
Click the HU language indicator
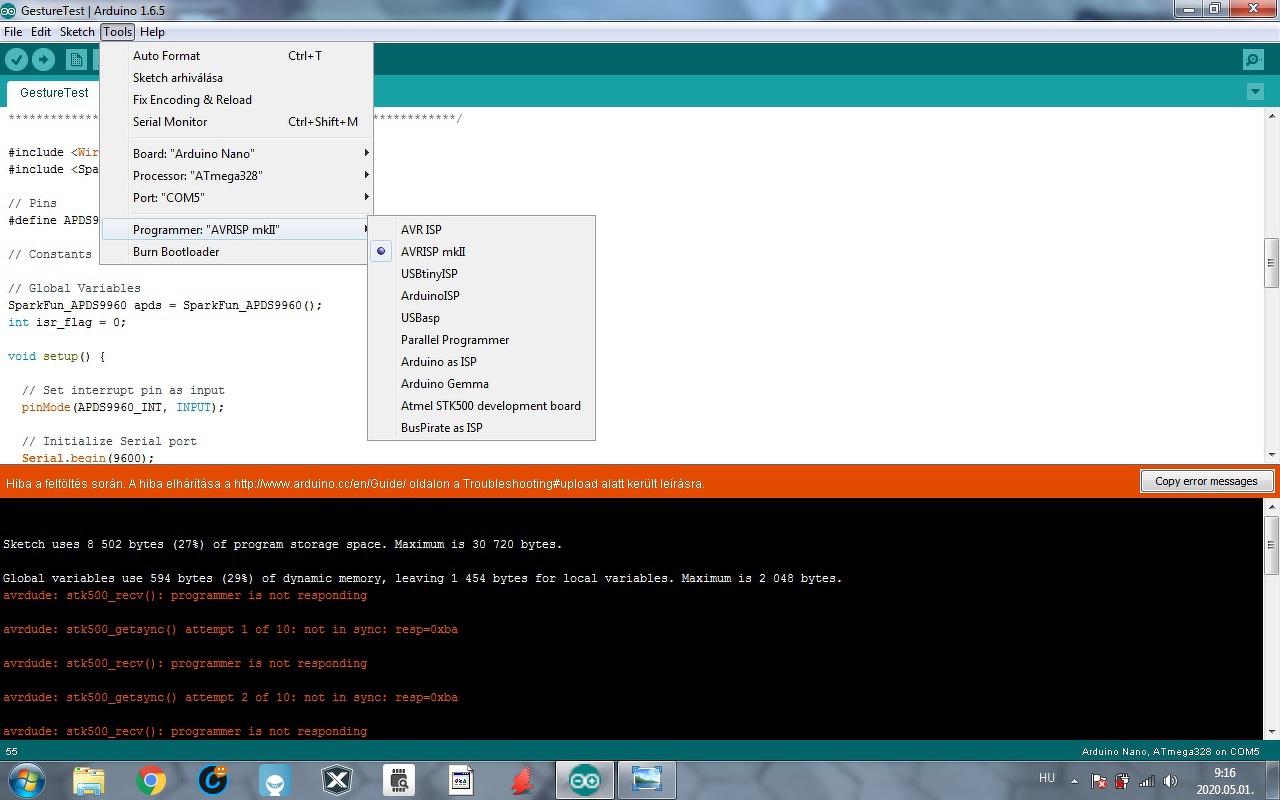pyautogui.click(x=1047, y=778)
